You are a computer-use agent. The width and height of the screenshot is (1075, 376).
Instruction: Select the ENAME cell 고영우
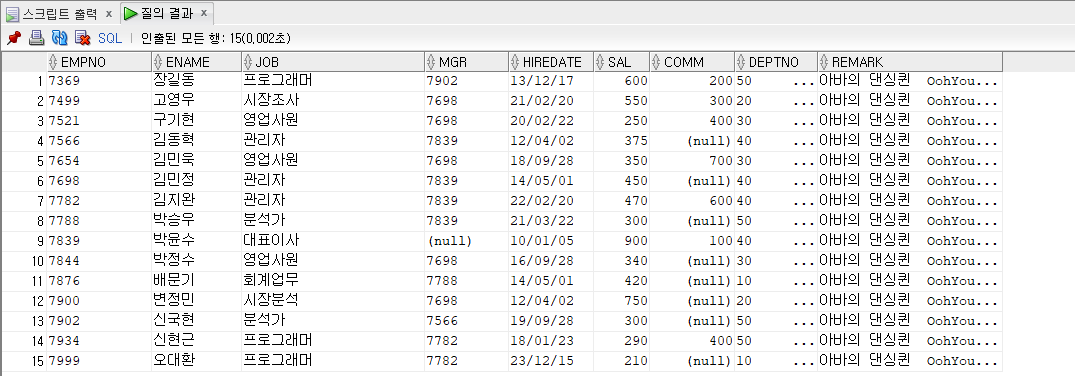[196, 101]
